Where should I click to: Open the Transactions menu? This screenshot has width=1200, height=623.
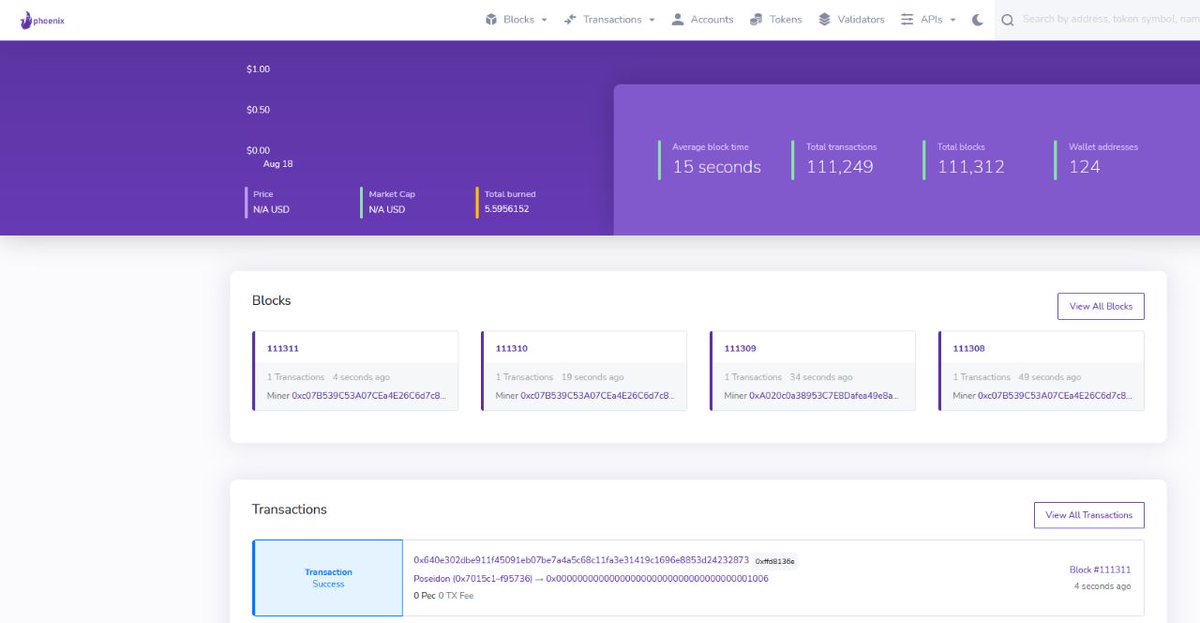pyautogui.click(x=610, y=19)
